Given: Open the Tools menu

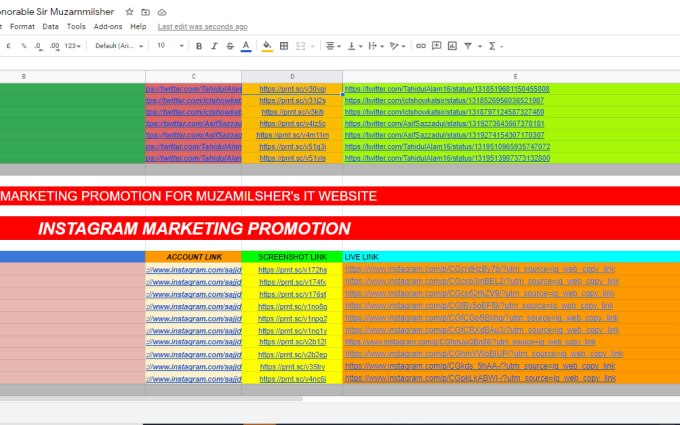Looking at the screenshot, I should 76,26.
